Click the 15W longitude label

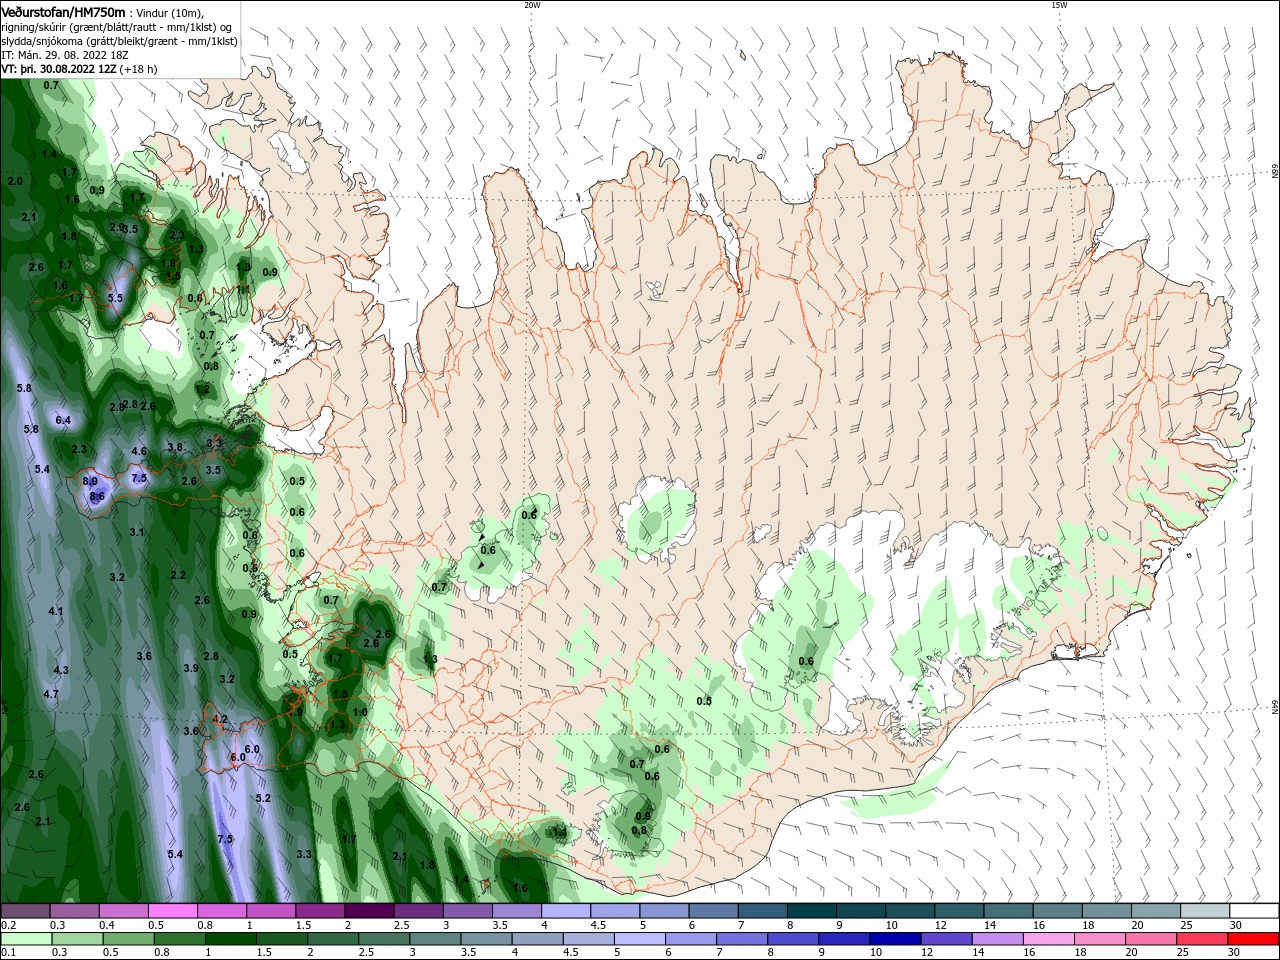[x=1060, y=5]
